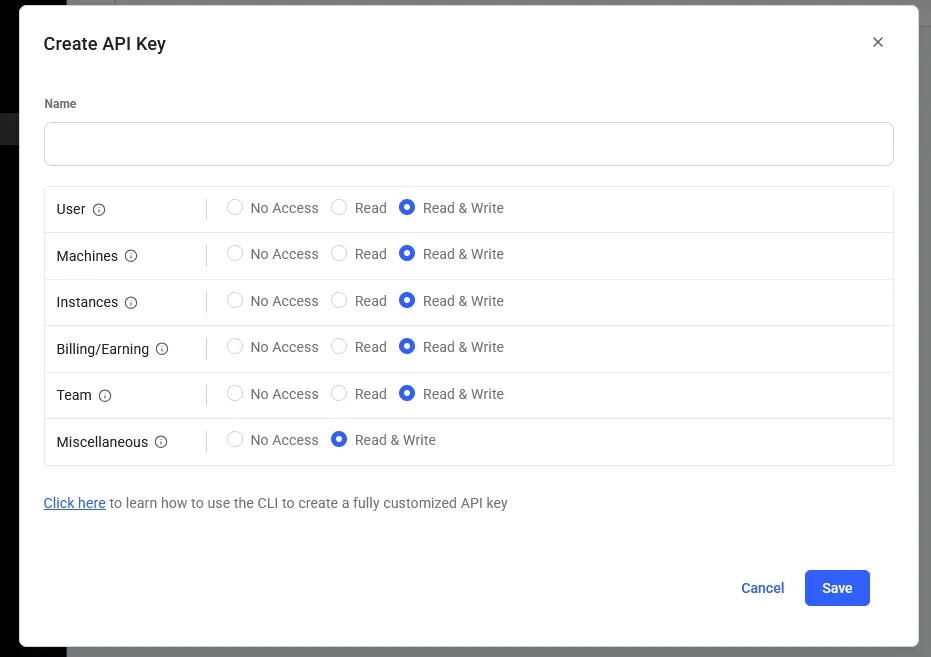Save the new API key
931x657 pixels.
click(837, 588)
